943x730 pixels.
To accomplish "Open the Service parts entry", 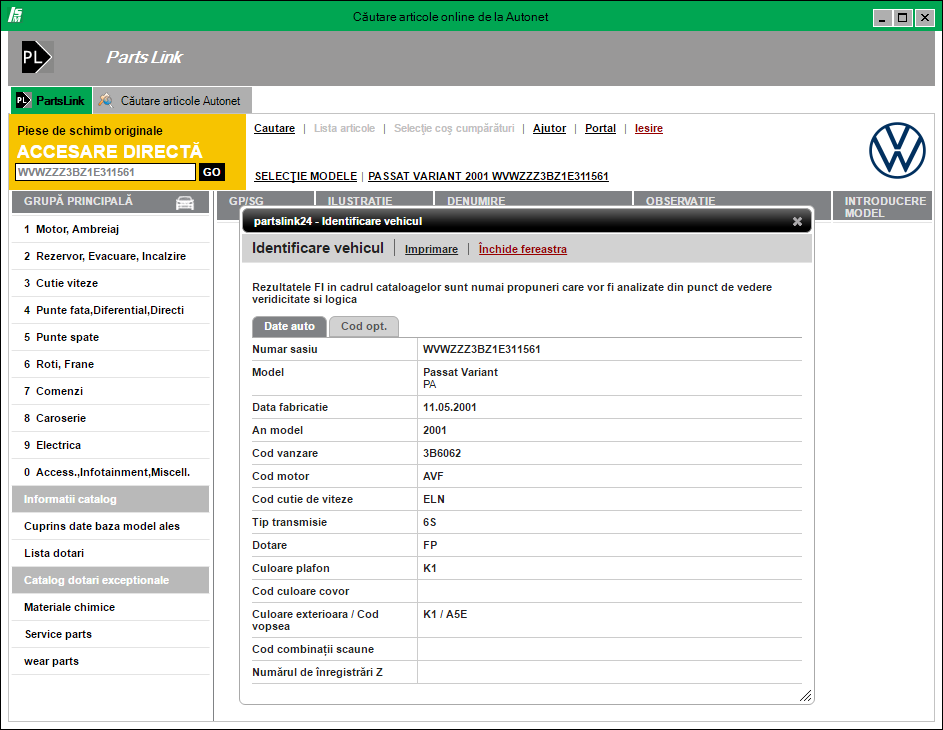I will (x=111, y=634).
